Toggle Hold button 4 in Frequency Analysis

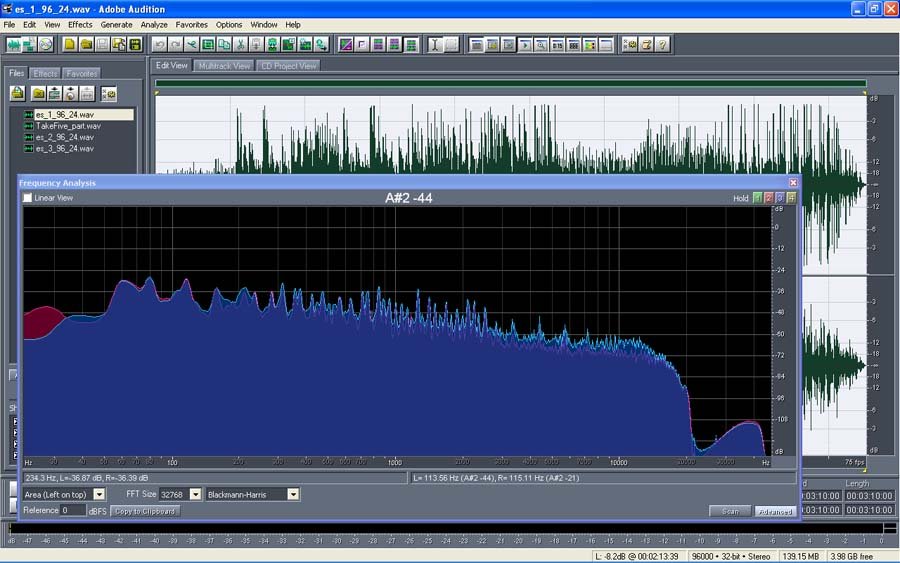[792, 198]
